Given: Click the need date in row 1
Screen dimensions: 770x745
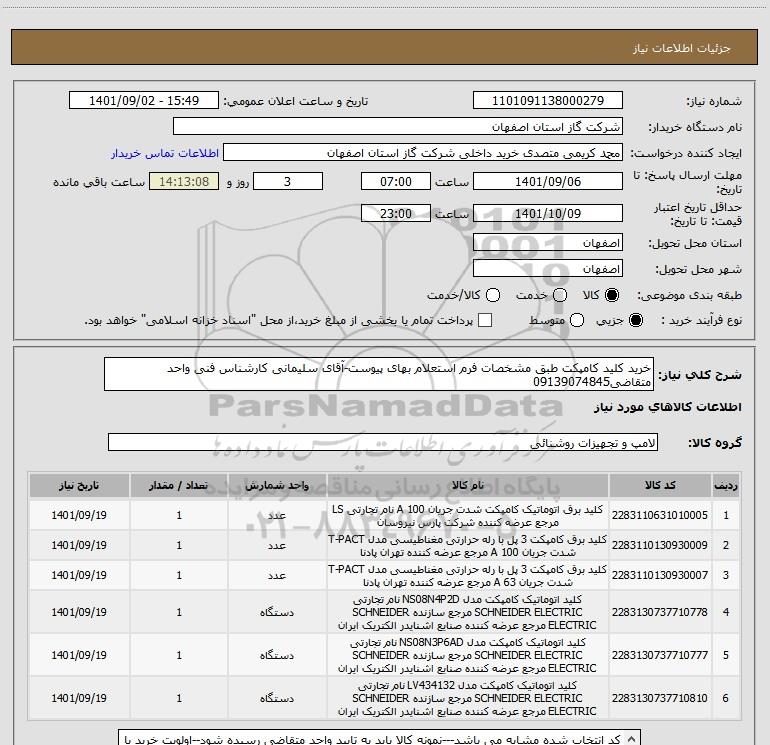Looking at the screenshot, I should [79, 515].
